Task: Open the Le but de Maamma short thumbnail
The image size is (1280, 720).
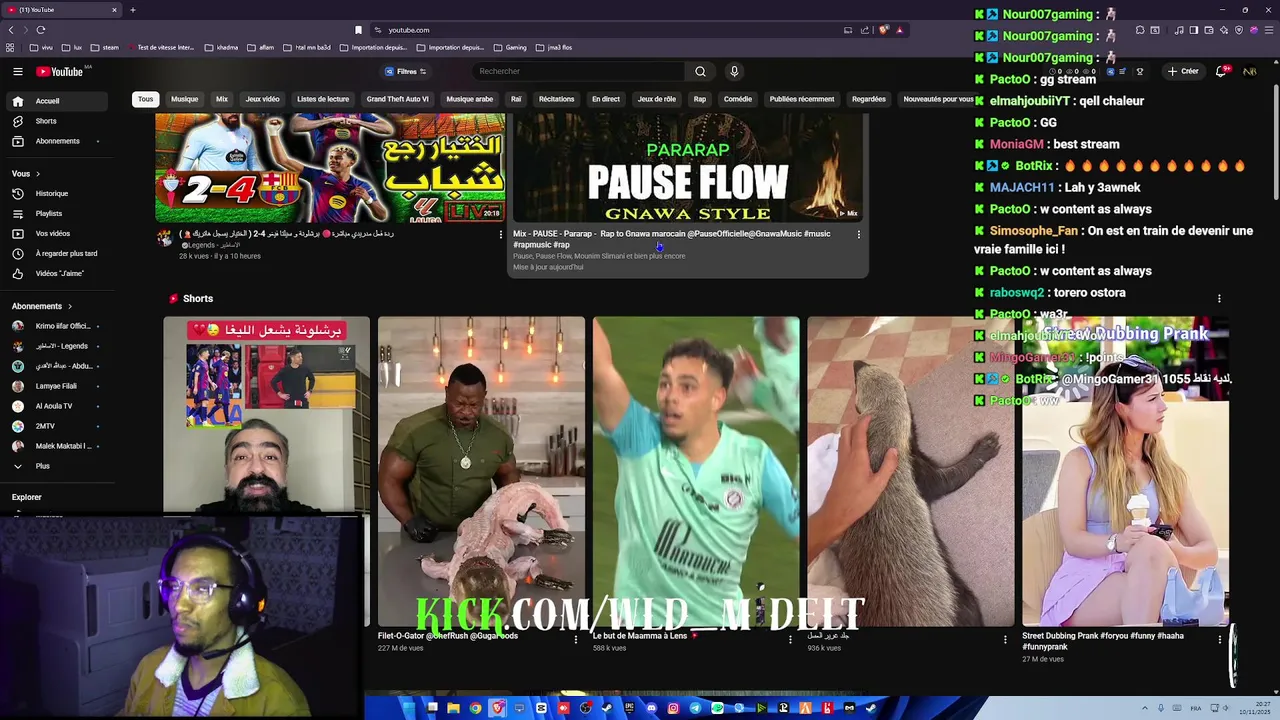Action: (x=696, y=471)
